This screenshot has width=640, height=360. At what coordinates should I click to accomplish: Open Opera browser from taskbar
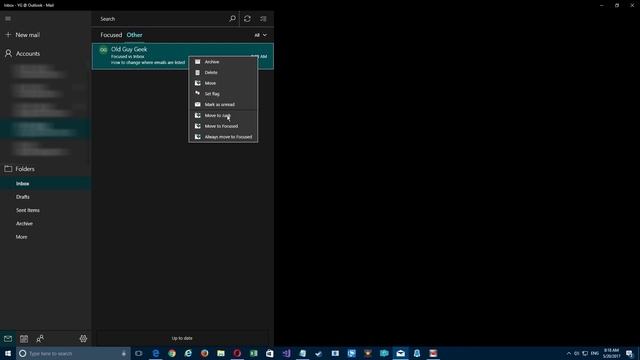pyautogui.click(x=237, y=353)
